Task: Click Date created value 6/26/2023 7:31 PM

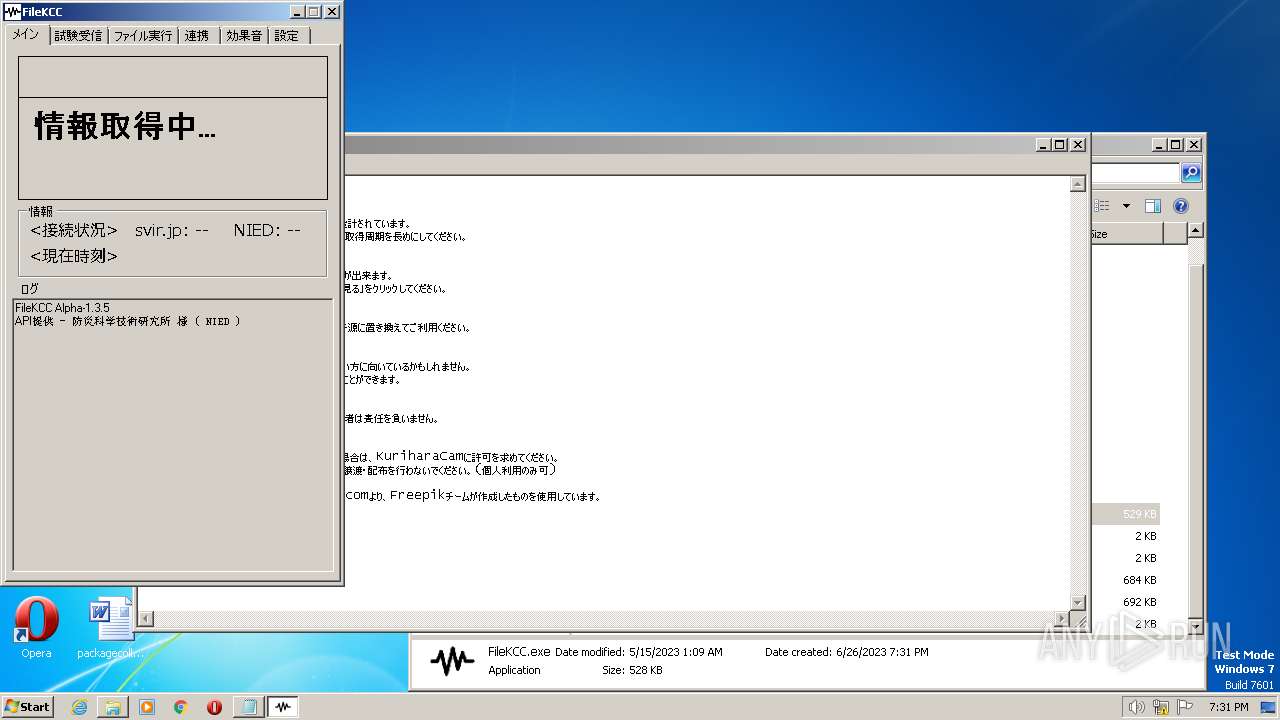Action: pos(881,652)
